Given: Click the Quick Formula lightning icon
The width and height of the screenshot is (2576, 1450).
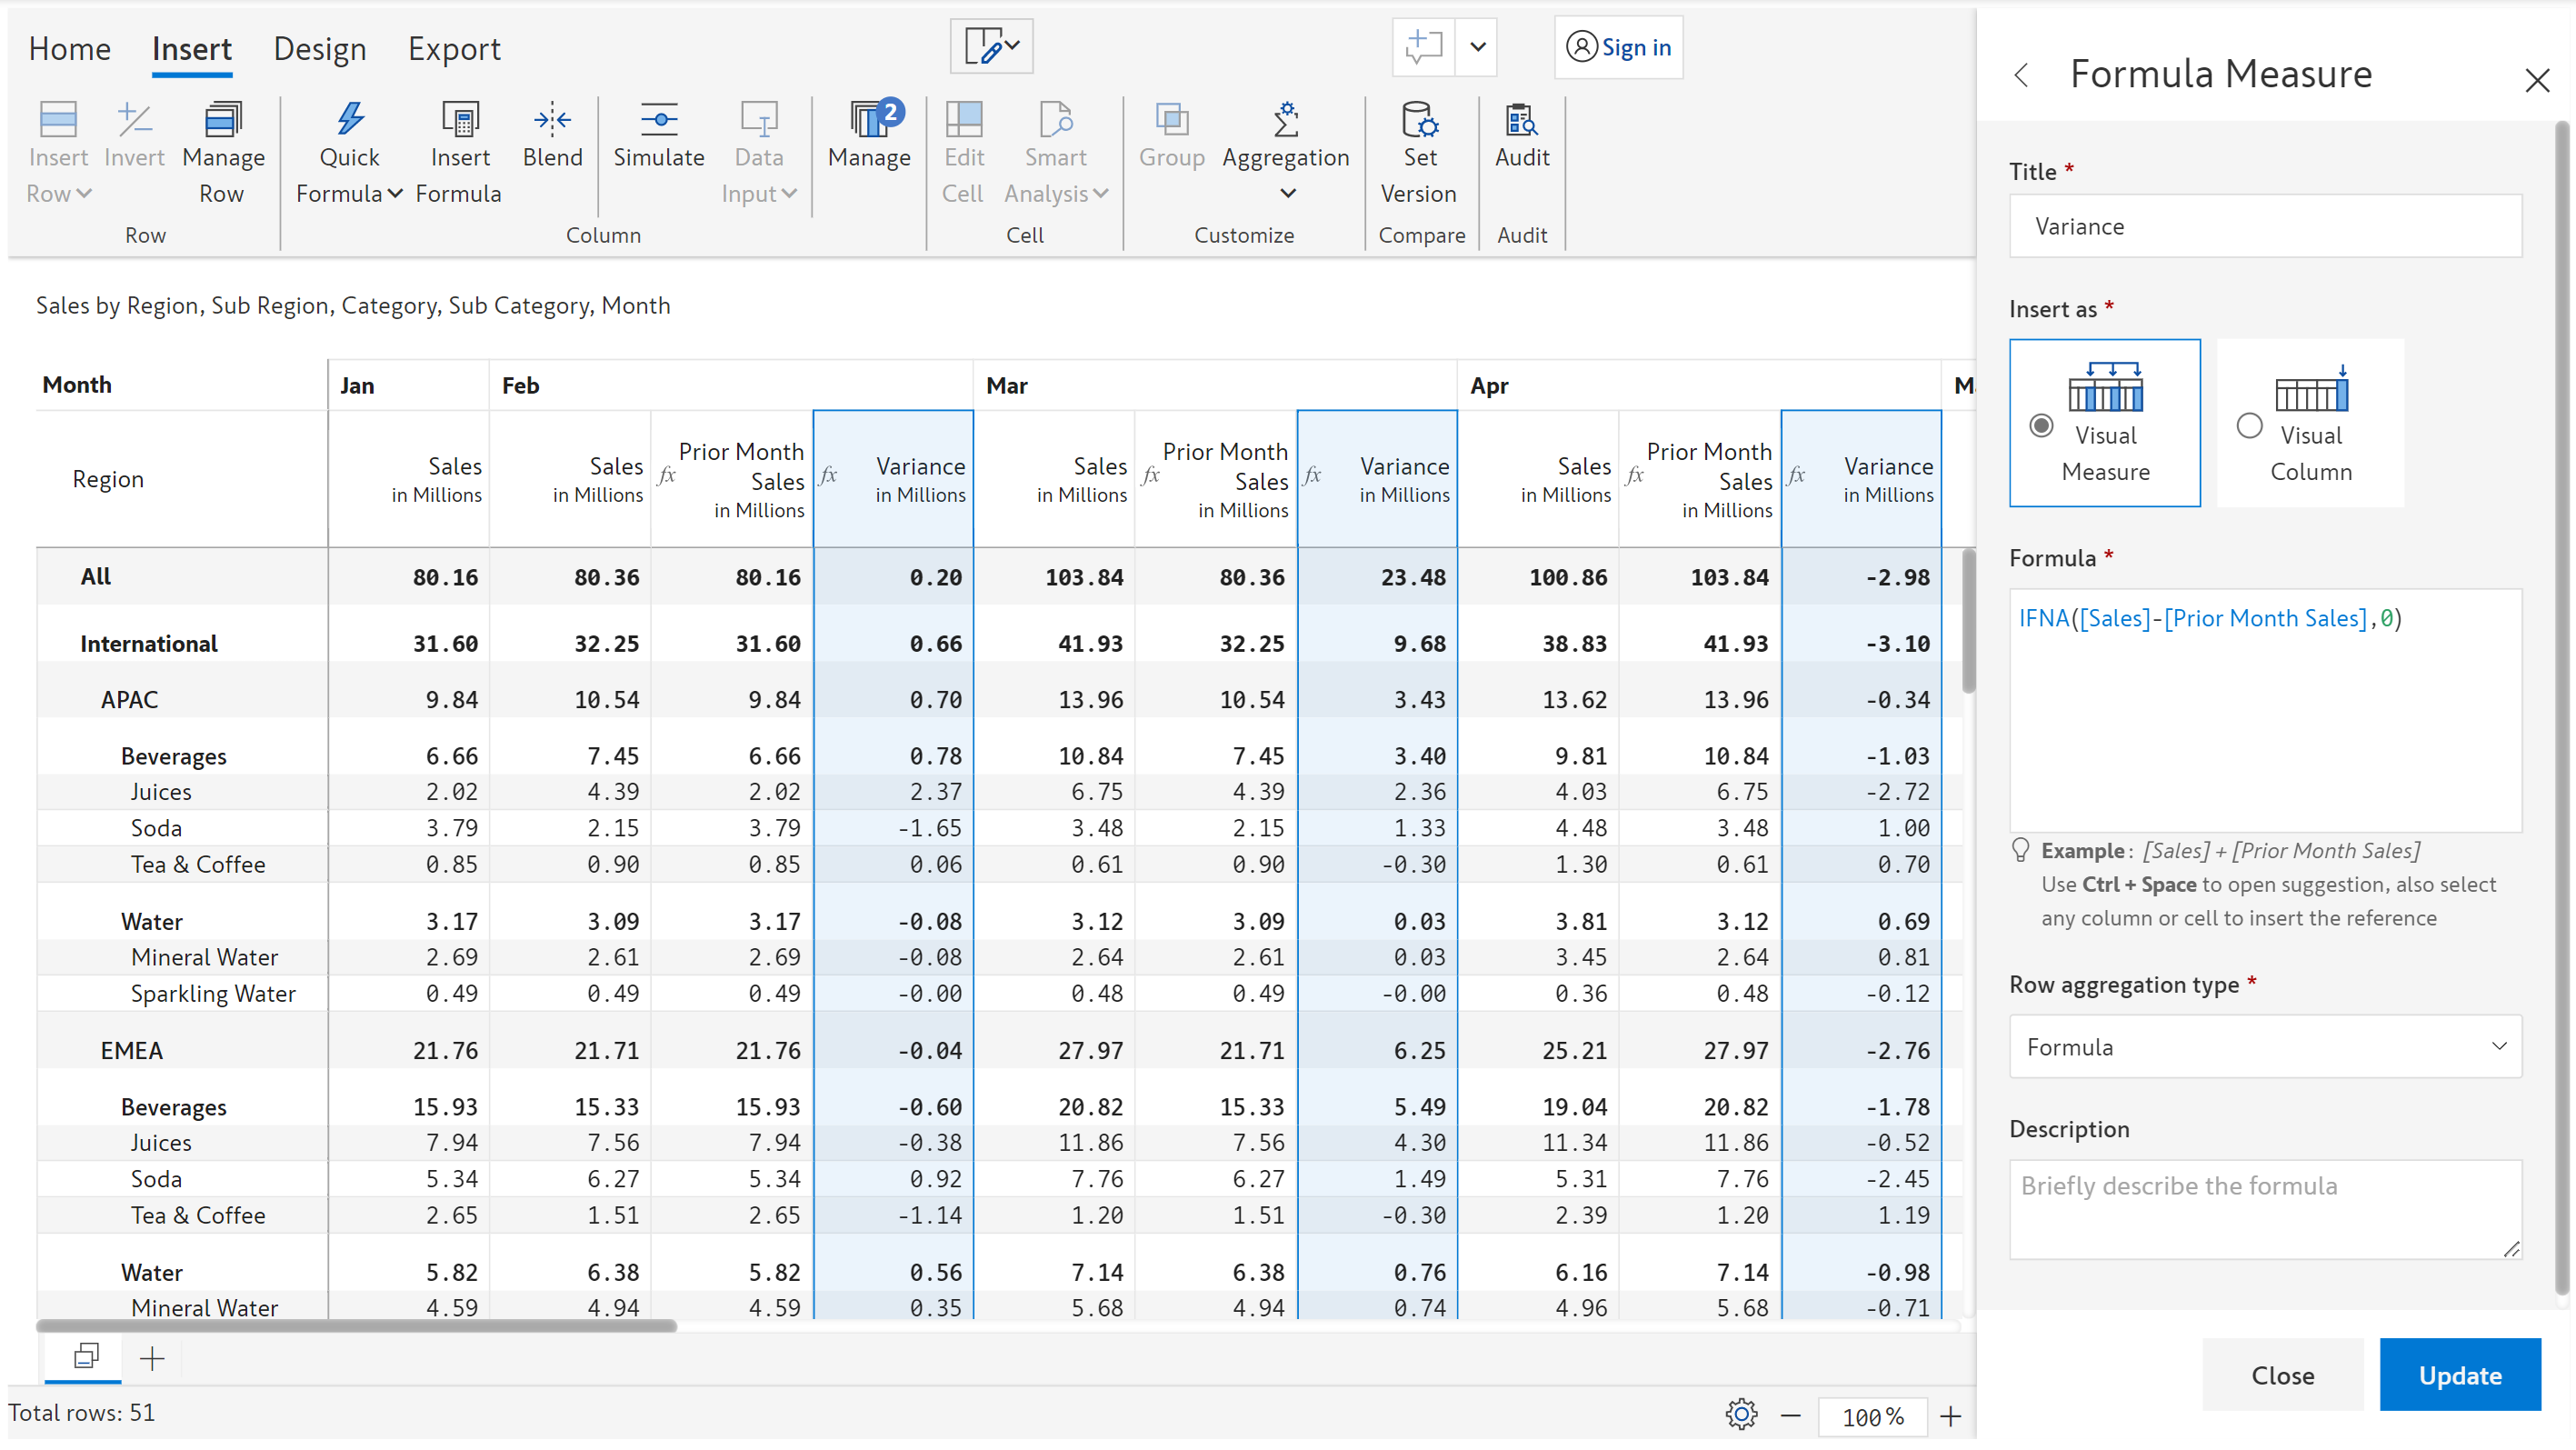Looking at the screenshot, I should coord(349,120).
